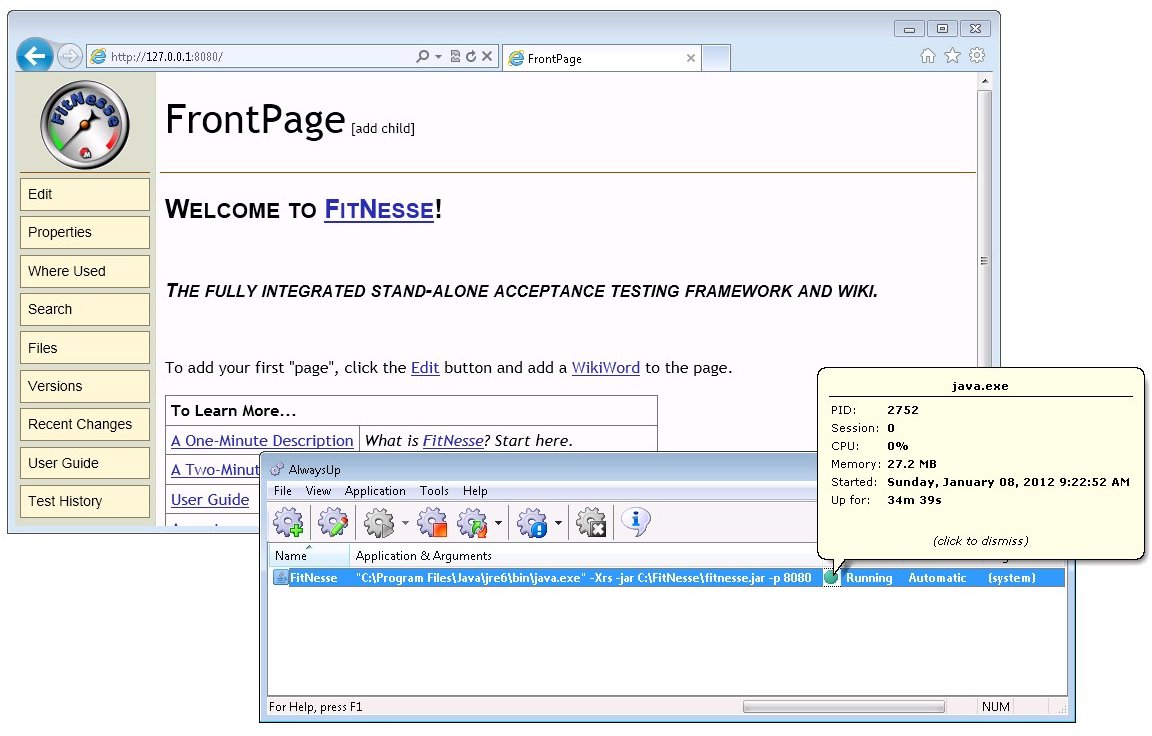Click the Running status text
This screenshot has height=736, width=1152.
tap(869, 578)
